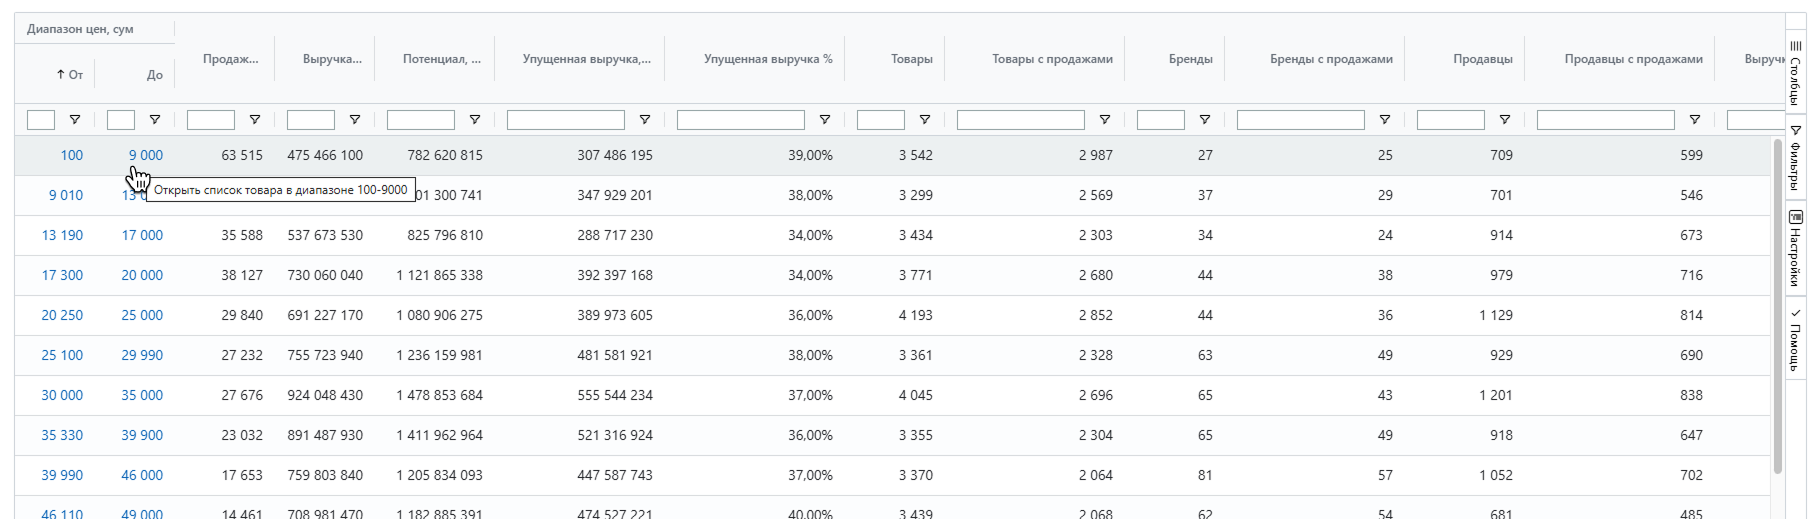Open price range link 25 100
Viewport: 1814px width, 519px height.
click(62, 355)
